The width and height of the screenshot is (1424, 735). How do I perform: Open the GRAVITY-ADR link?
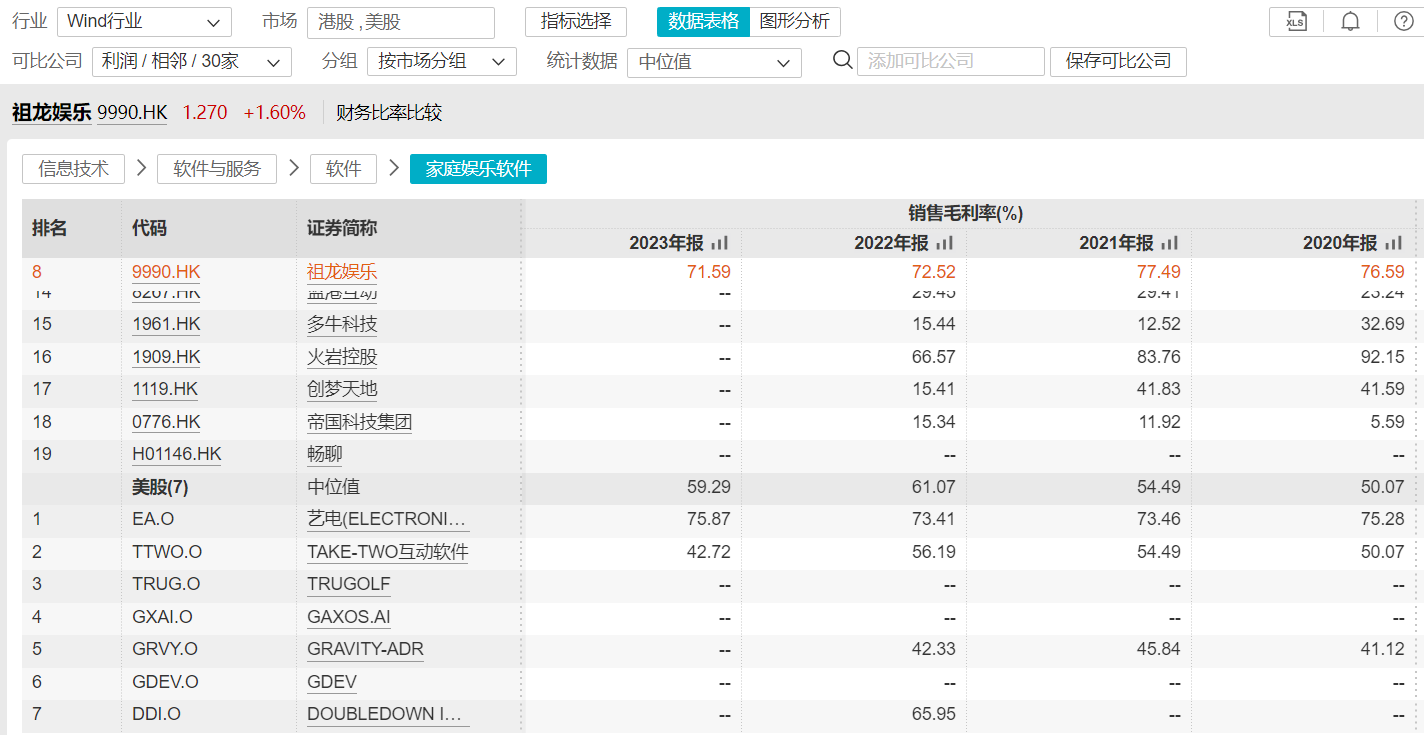tap(365, 649)
